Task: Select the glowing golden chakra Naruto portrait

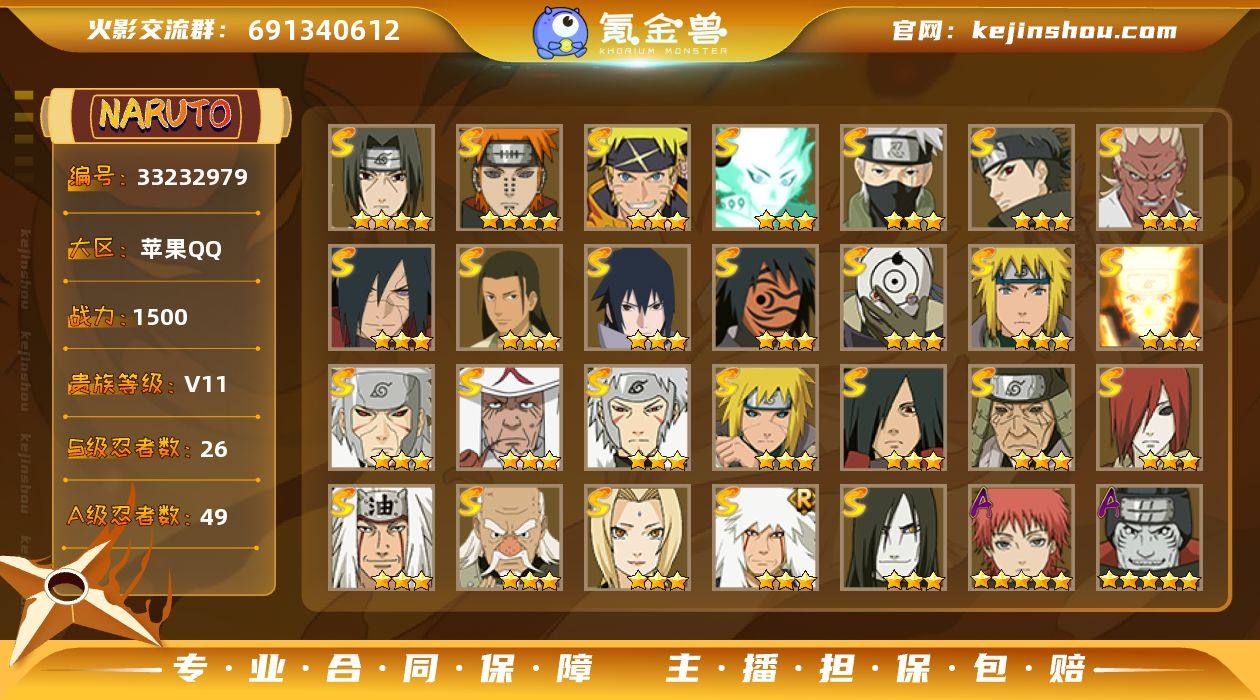Action: (1150, 298)
